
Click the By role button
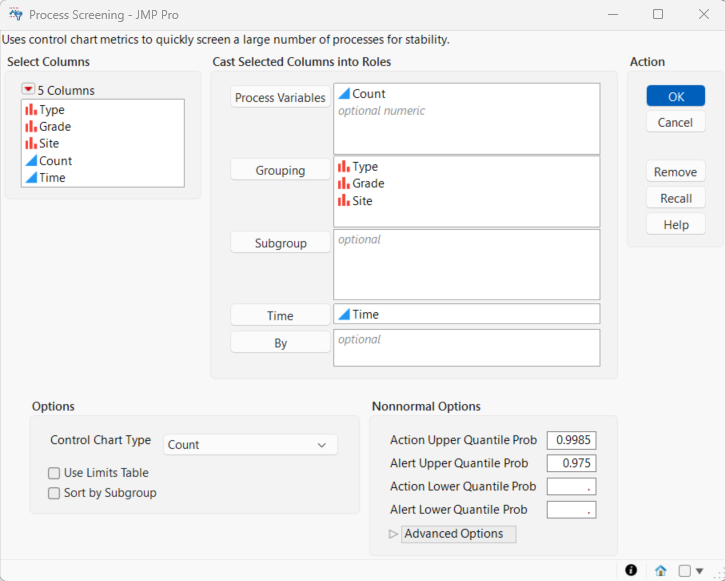[280, 343]
